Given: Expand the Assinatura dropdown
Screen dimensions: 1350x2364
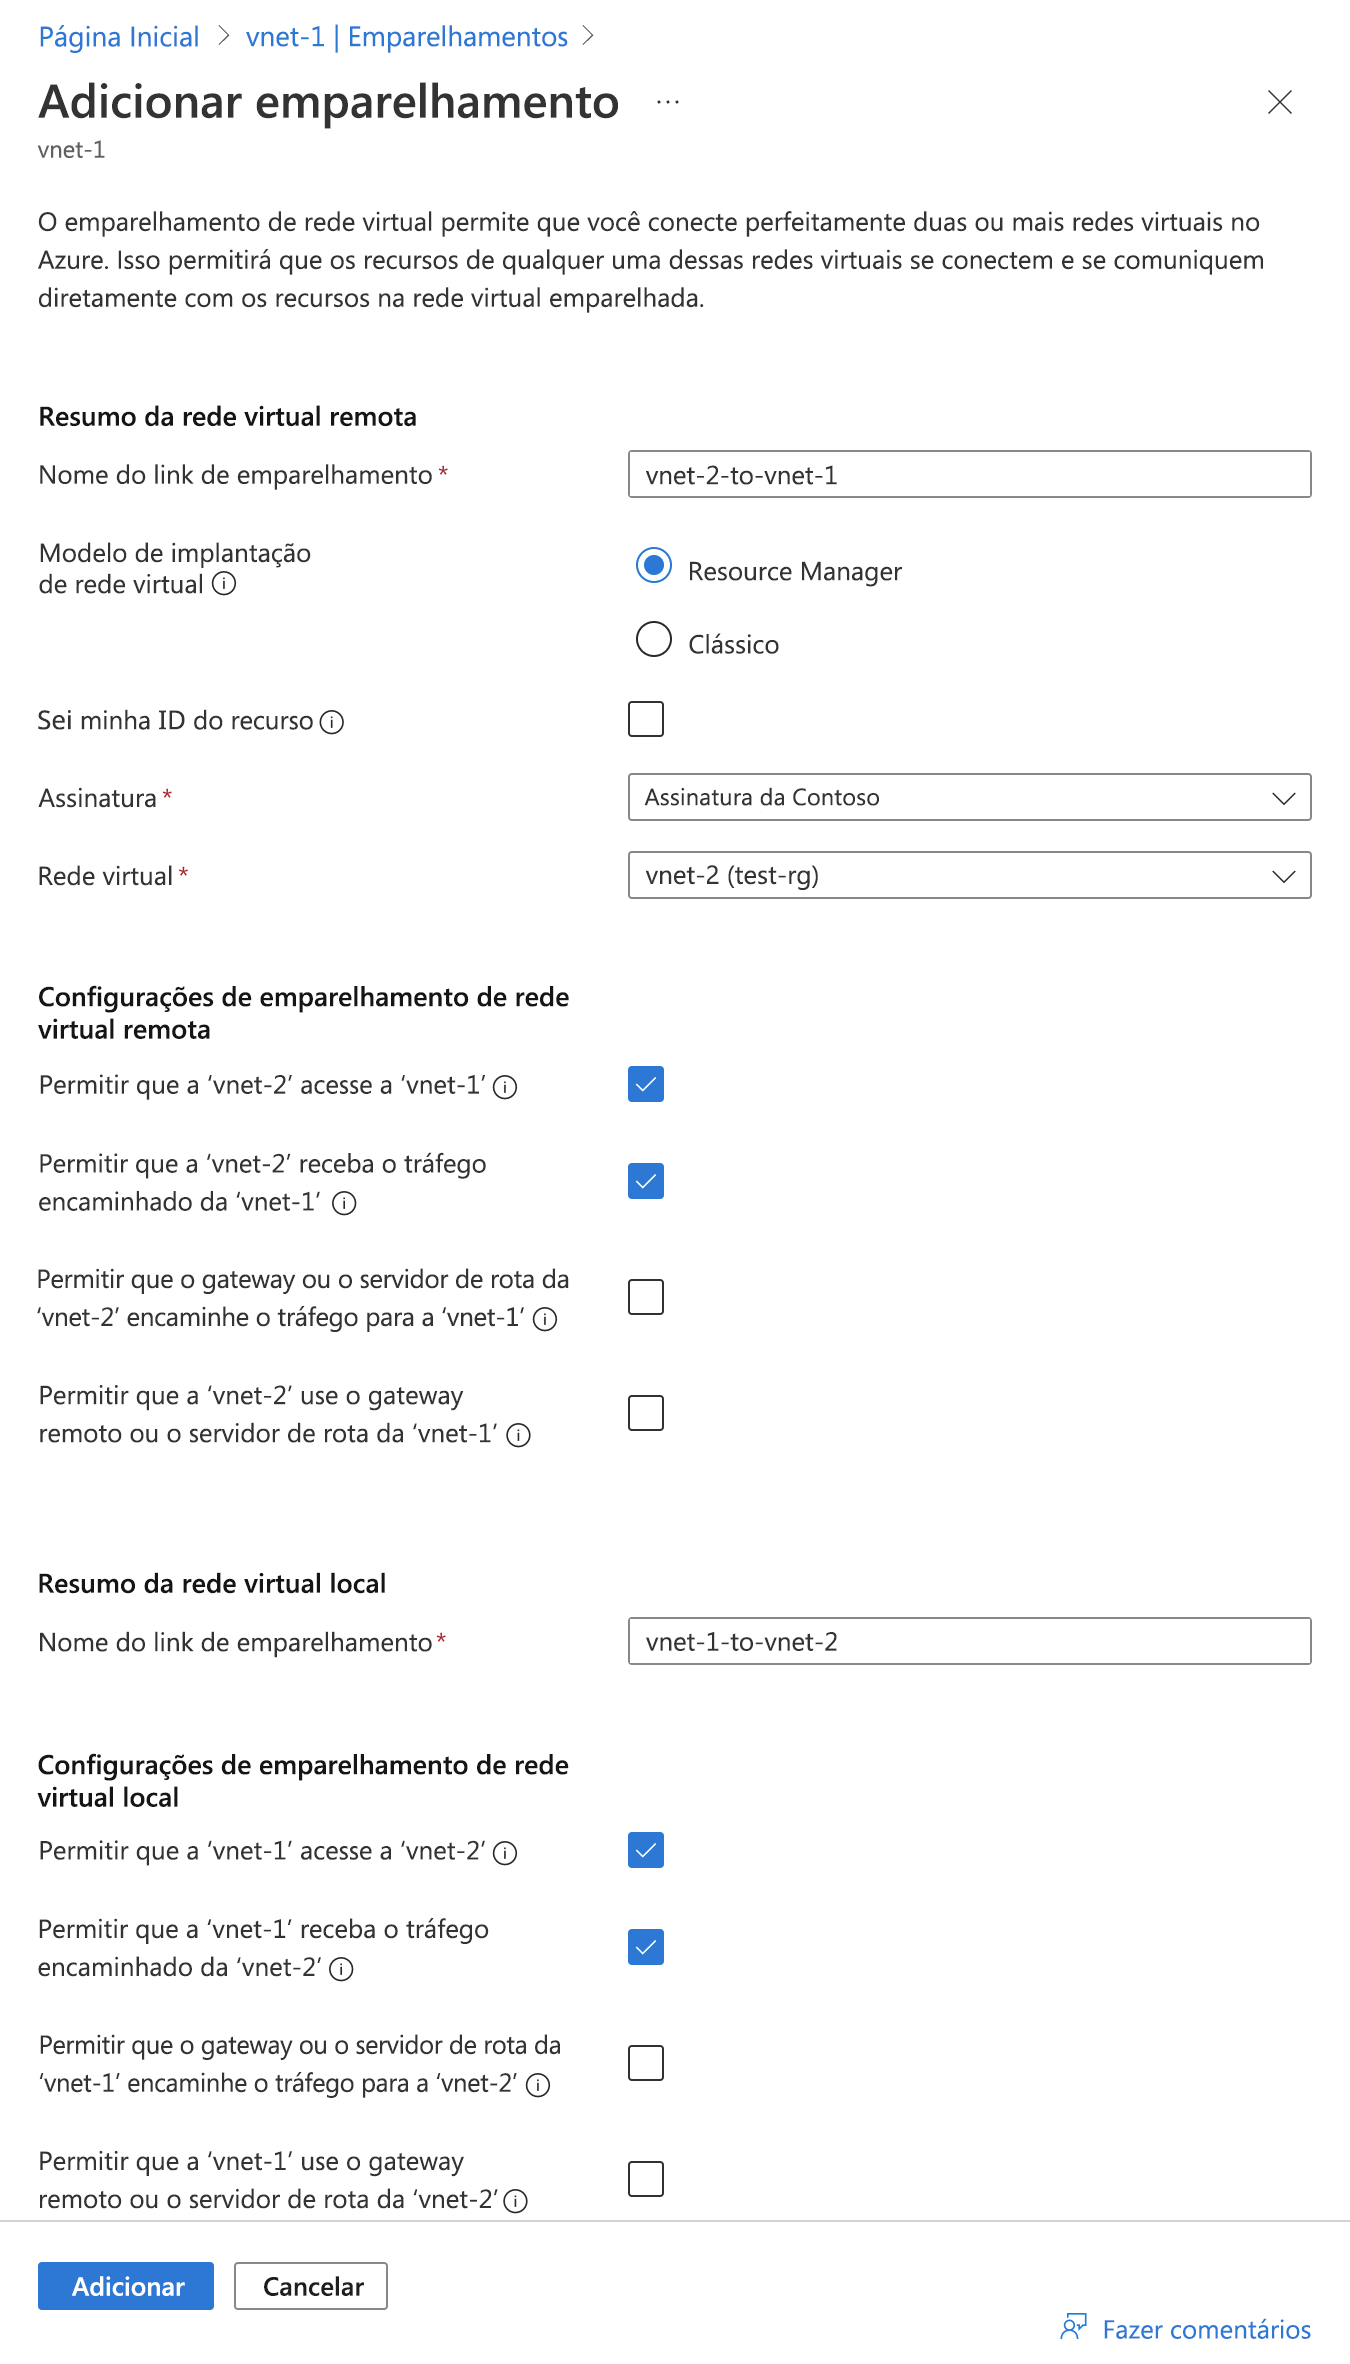Looking at the screenshot, I should (969, 797).
